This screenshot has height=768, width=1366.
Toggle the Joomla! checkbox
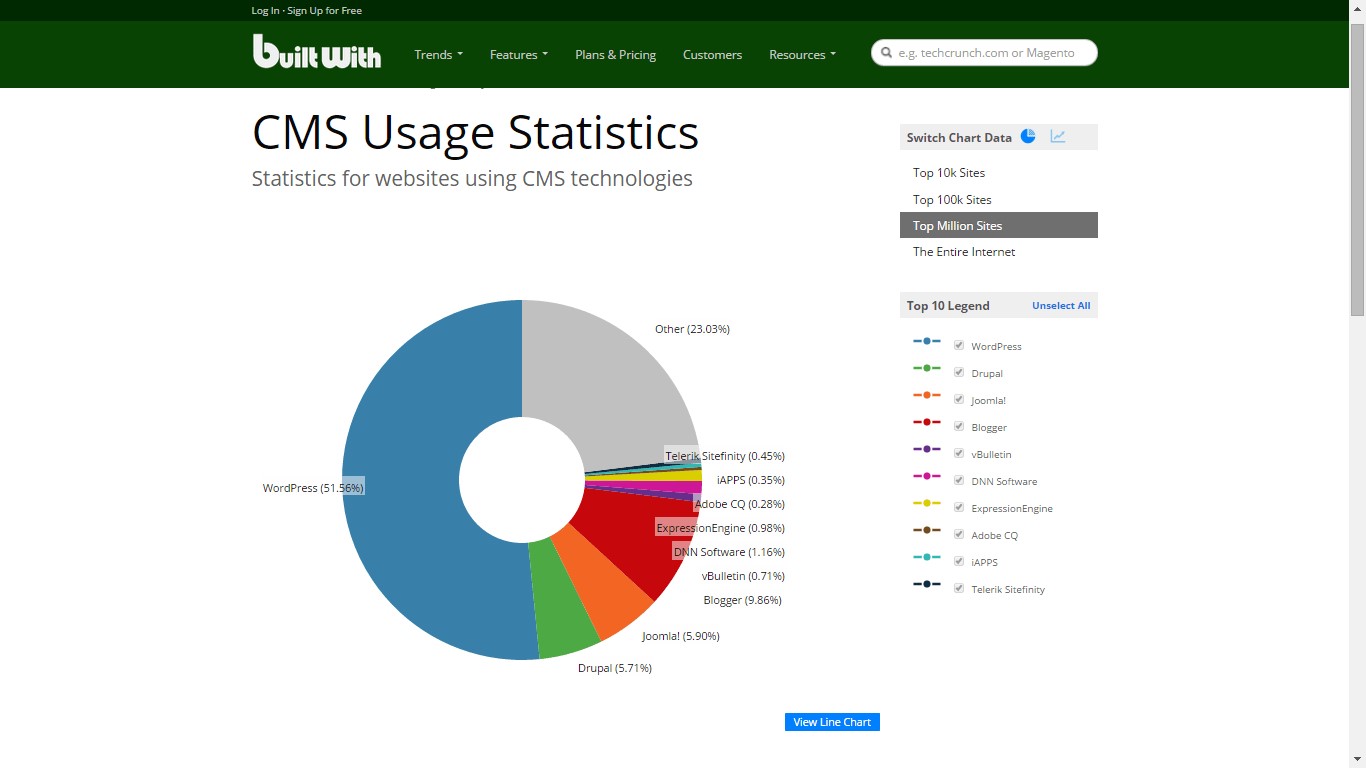tap(959, 400)
